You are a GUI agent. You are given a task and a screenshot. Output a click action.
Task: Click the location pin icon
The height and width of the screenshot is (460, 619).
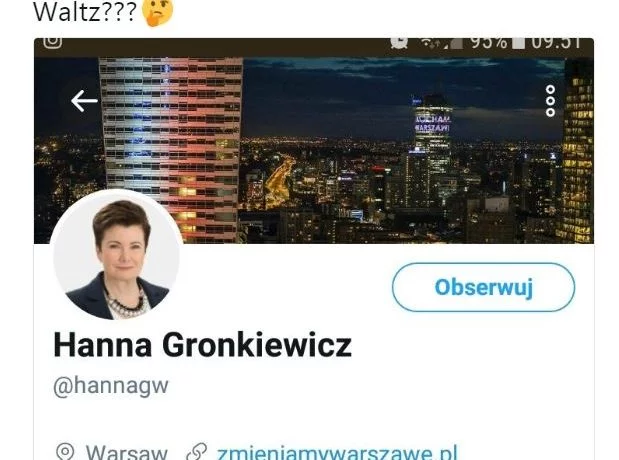tap(65, 452)
